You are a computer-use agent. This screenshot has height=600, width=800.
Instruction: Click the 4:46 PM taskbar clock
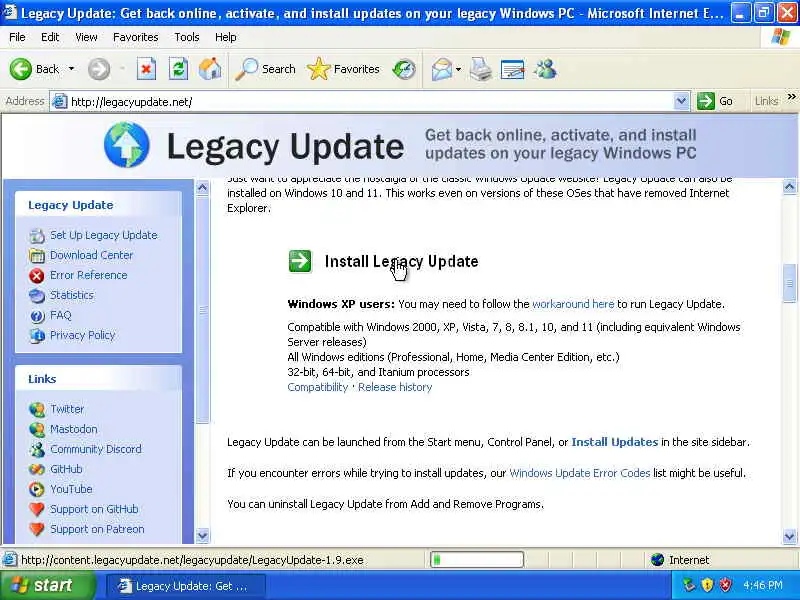tap(763, 585)
